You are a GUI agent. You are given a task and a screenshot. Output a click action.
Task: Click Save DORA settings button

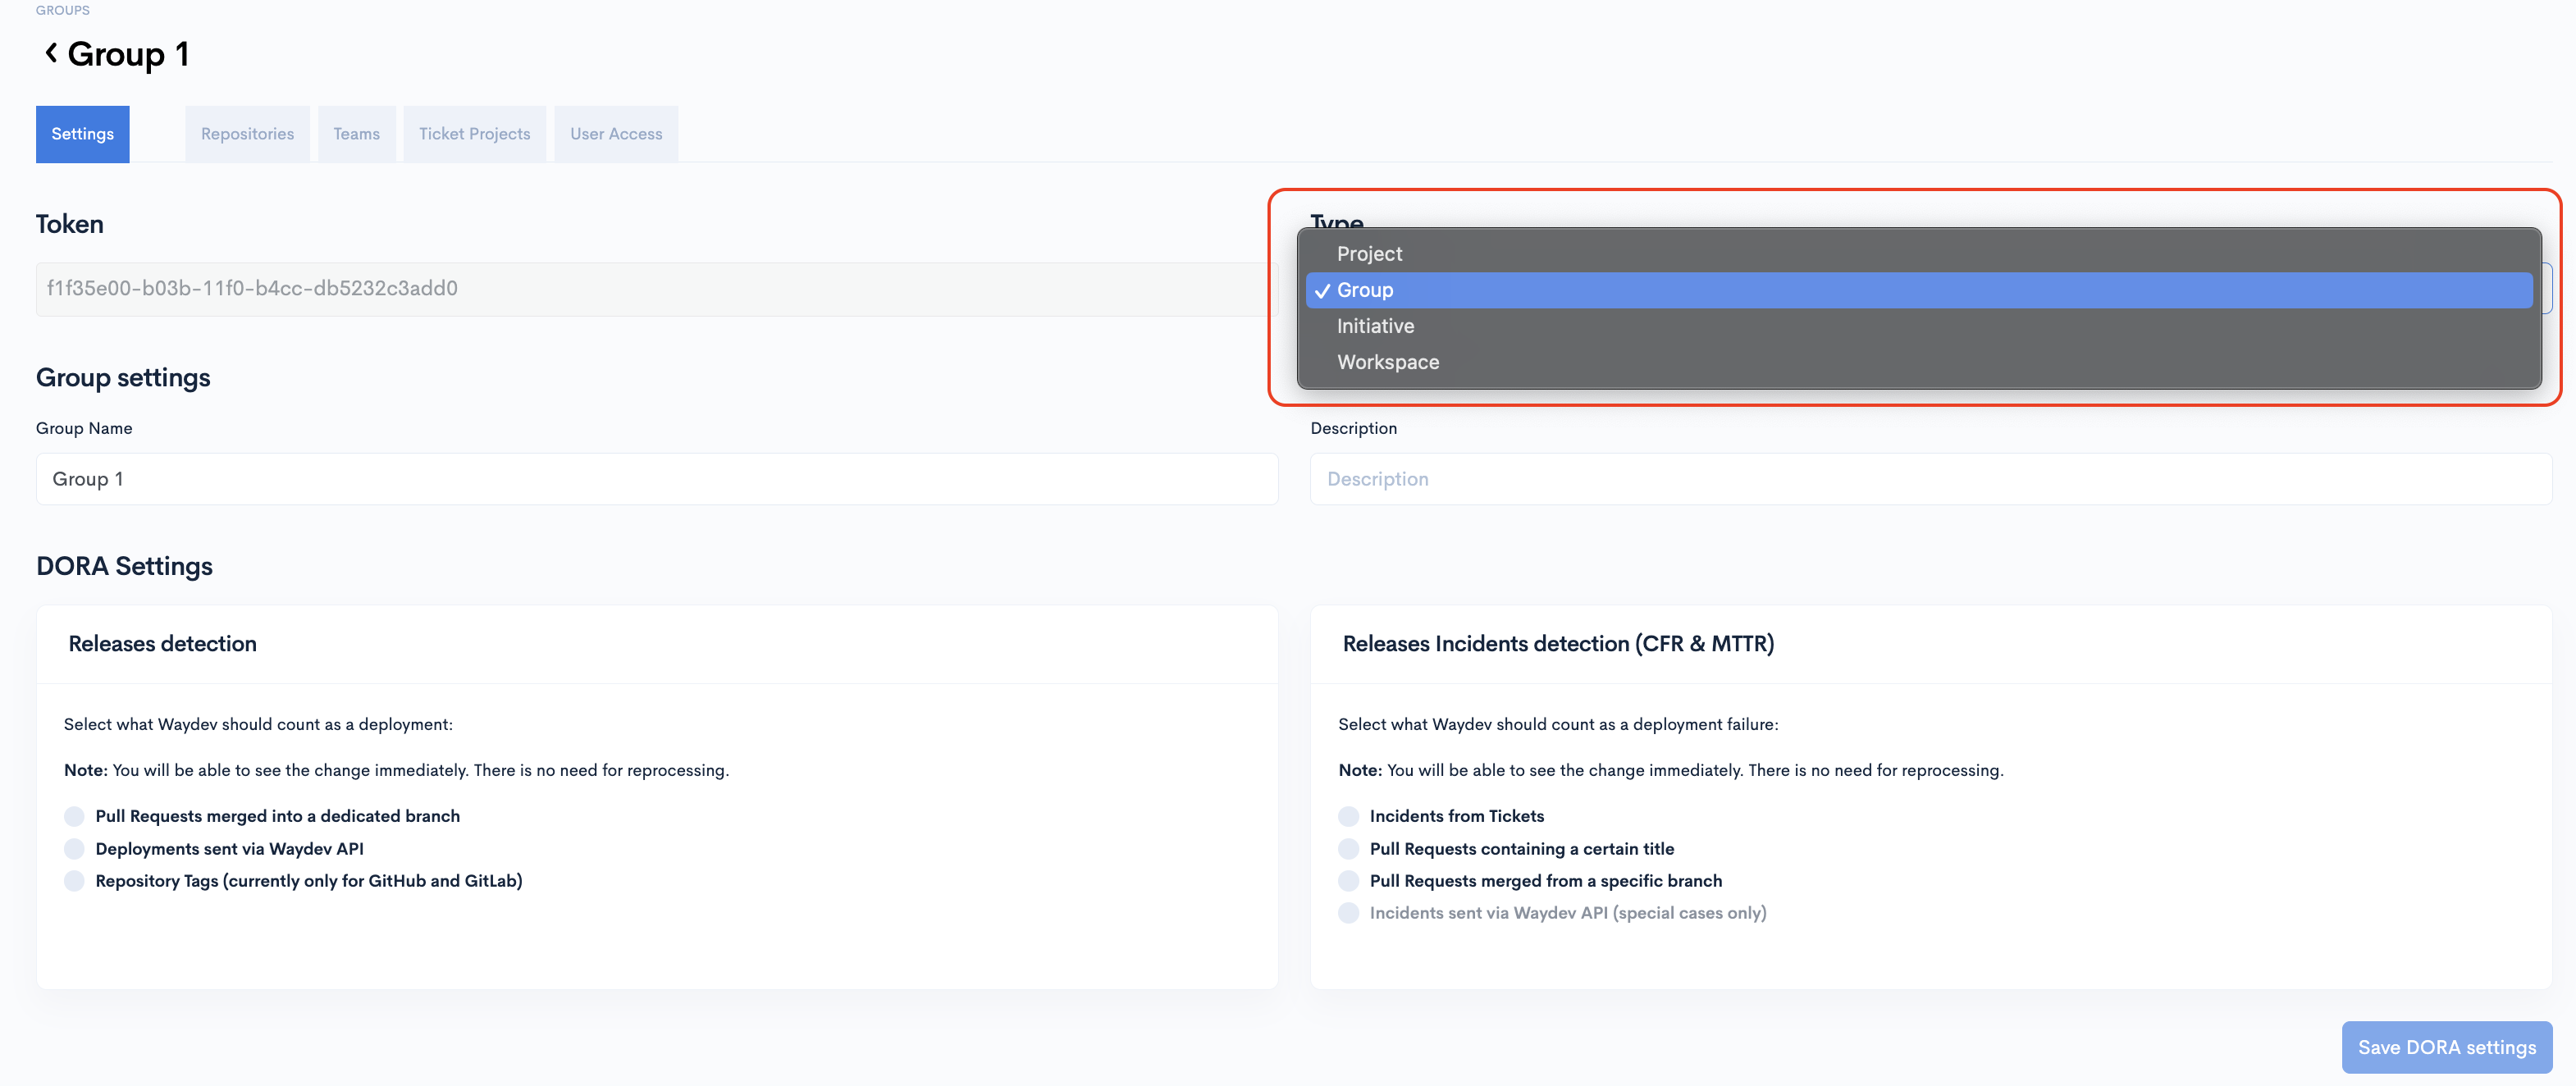click(x=2446, y=1047)
